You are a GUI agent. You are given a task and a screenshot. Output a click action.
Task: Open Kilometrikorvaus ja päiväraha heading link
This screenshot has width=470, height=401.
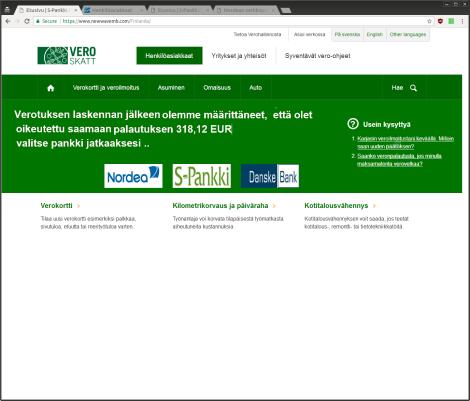220,206
